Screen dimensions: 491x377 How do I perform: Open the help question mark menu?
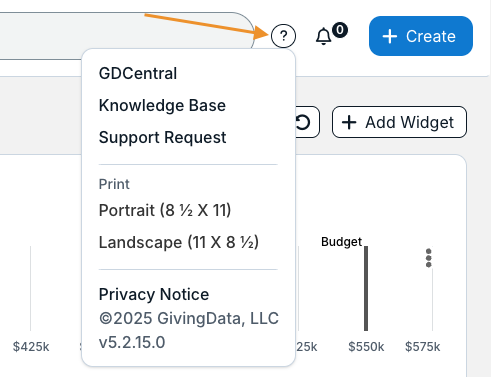pos(283,36)
